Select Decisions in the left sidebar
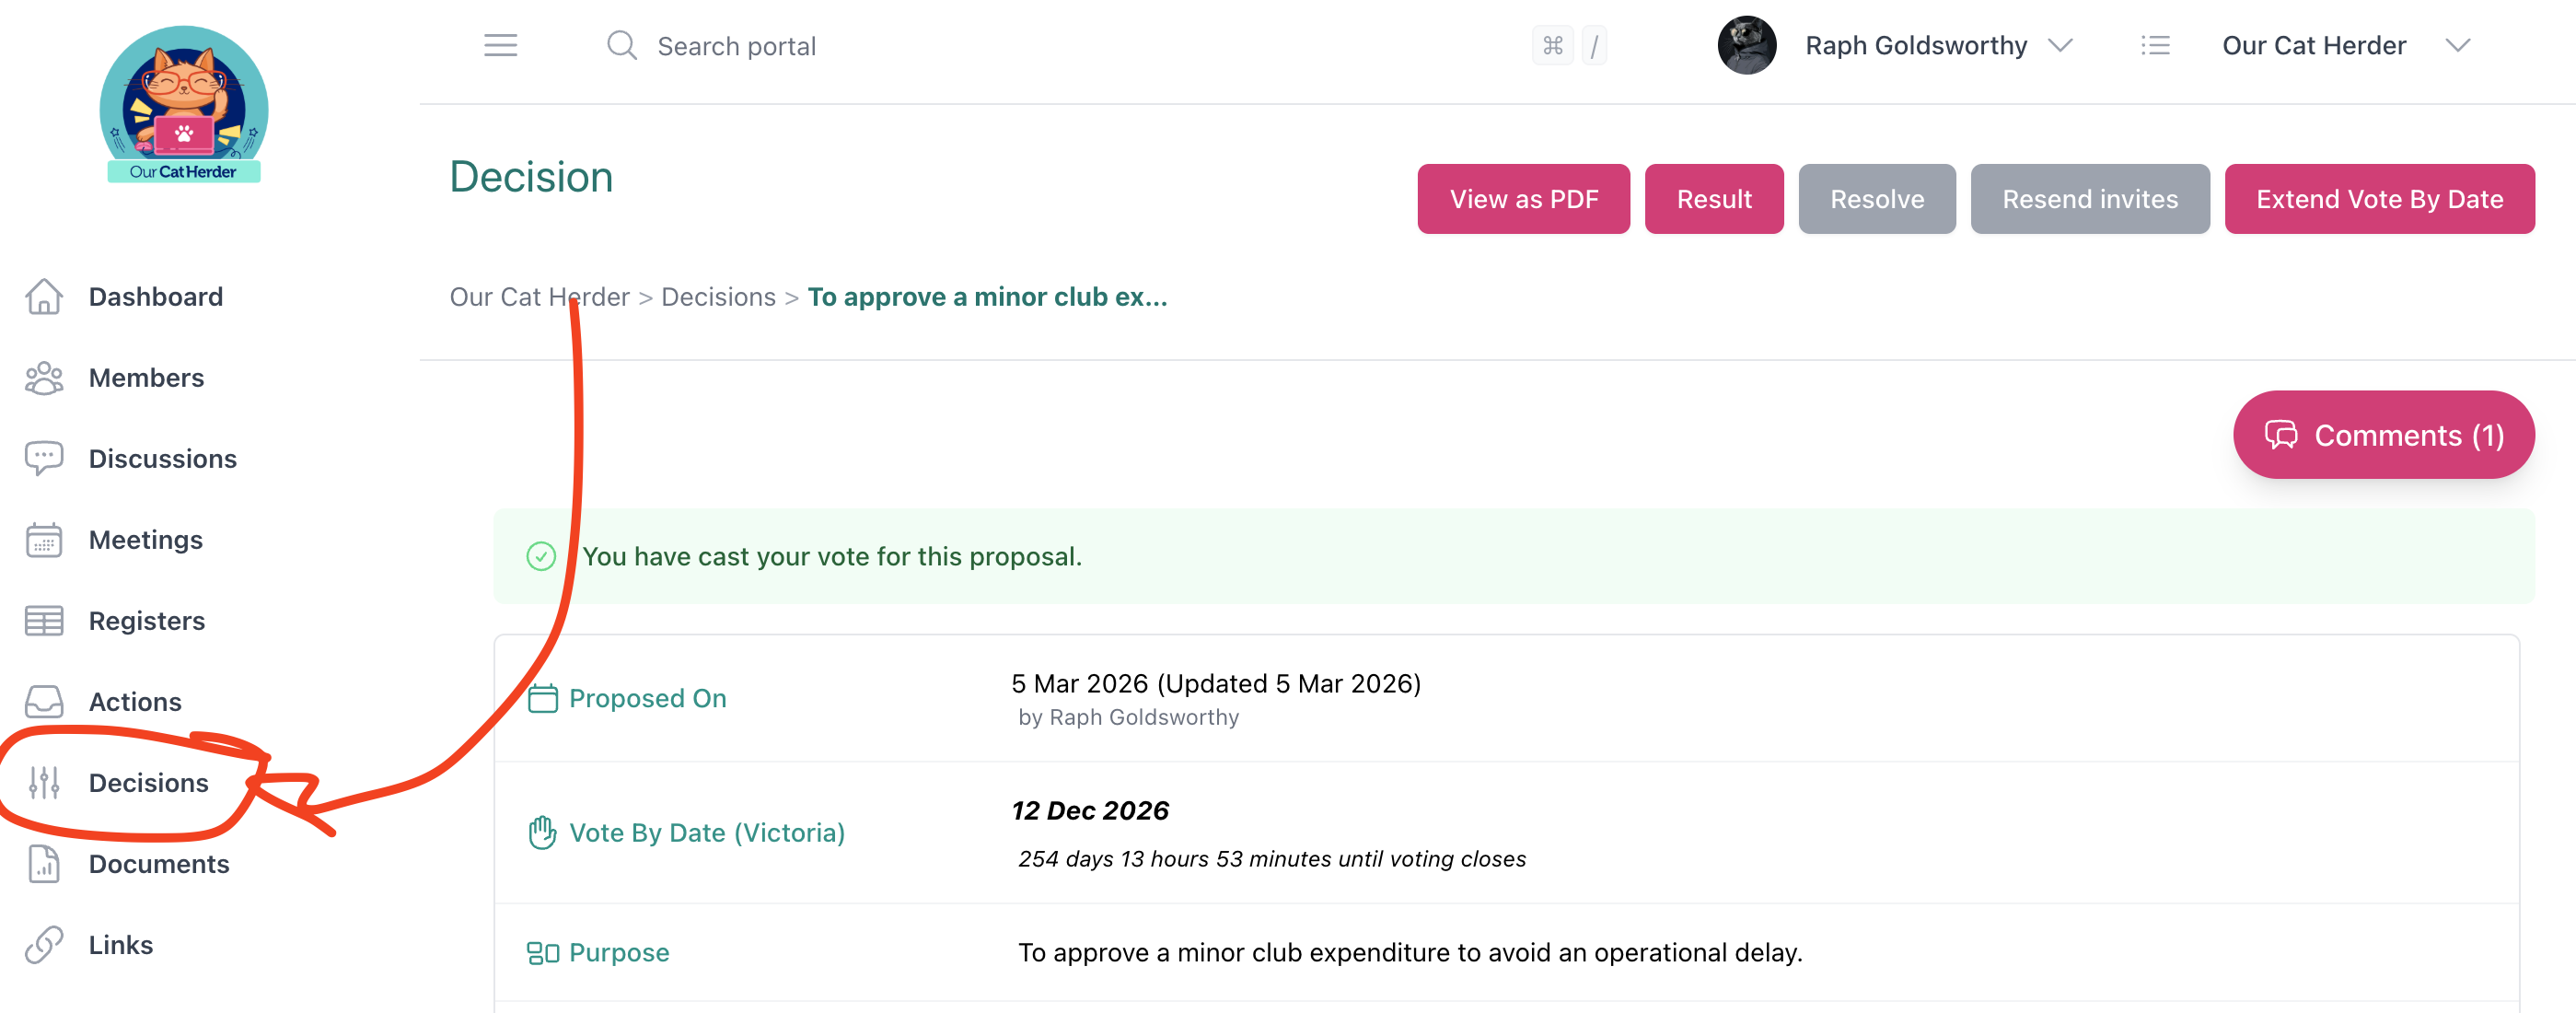This screenshot has height=1013, width=2576. click(x=148, y=783)
